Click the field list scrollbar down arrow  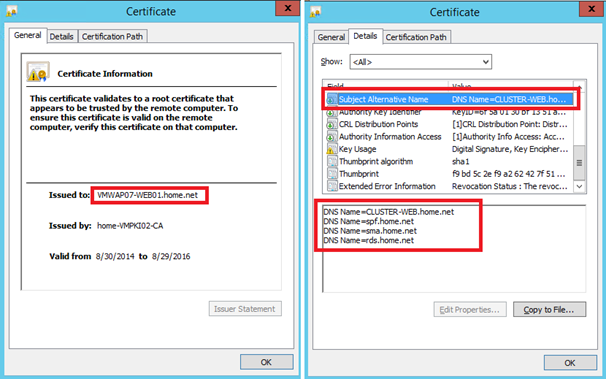tap(579, 186)
